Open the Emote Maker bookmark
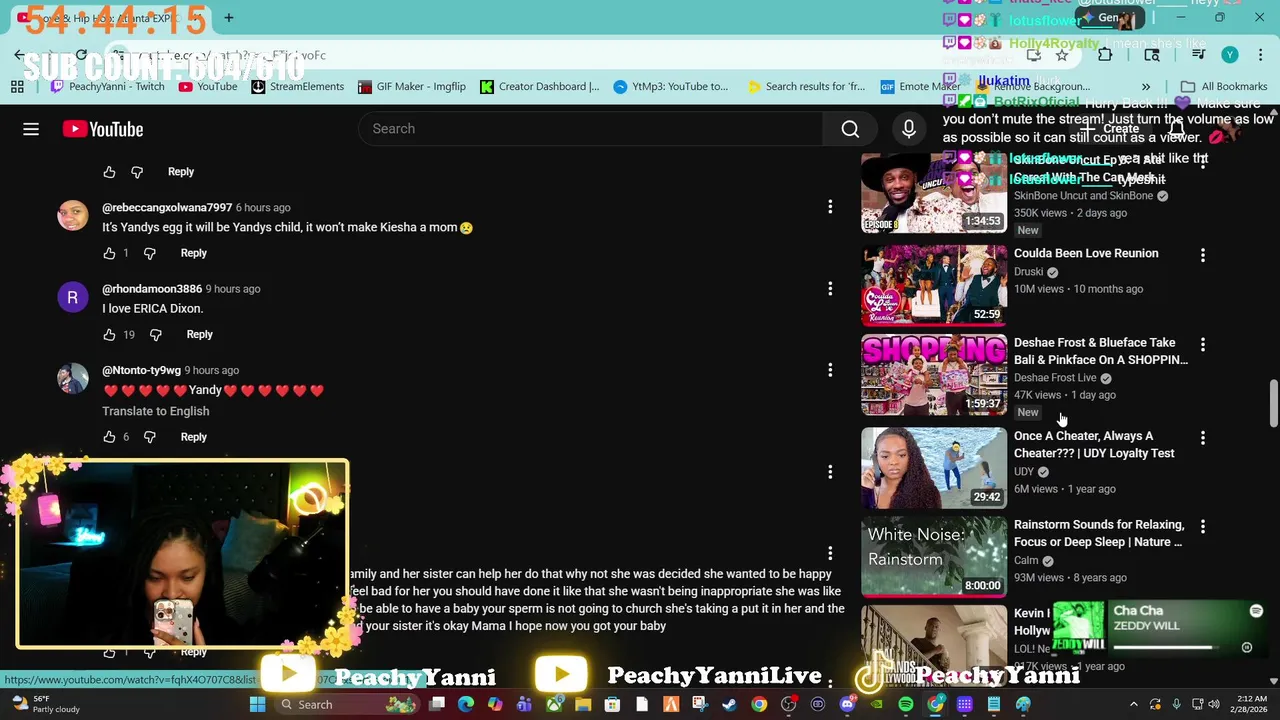Screen dimensions: 1280x720 [919, 86]
